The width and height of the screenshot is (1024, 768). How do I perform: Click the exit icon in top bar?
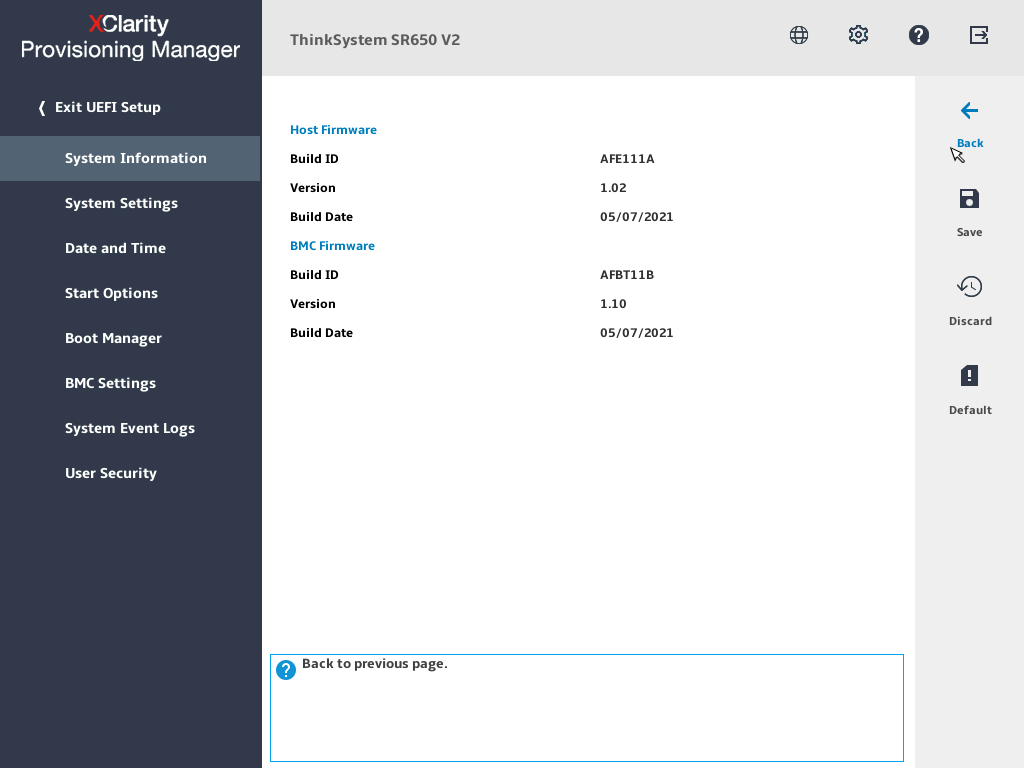pyautogui.click(x=979, y=35)
